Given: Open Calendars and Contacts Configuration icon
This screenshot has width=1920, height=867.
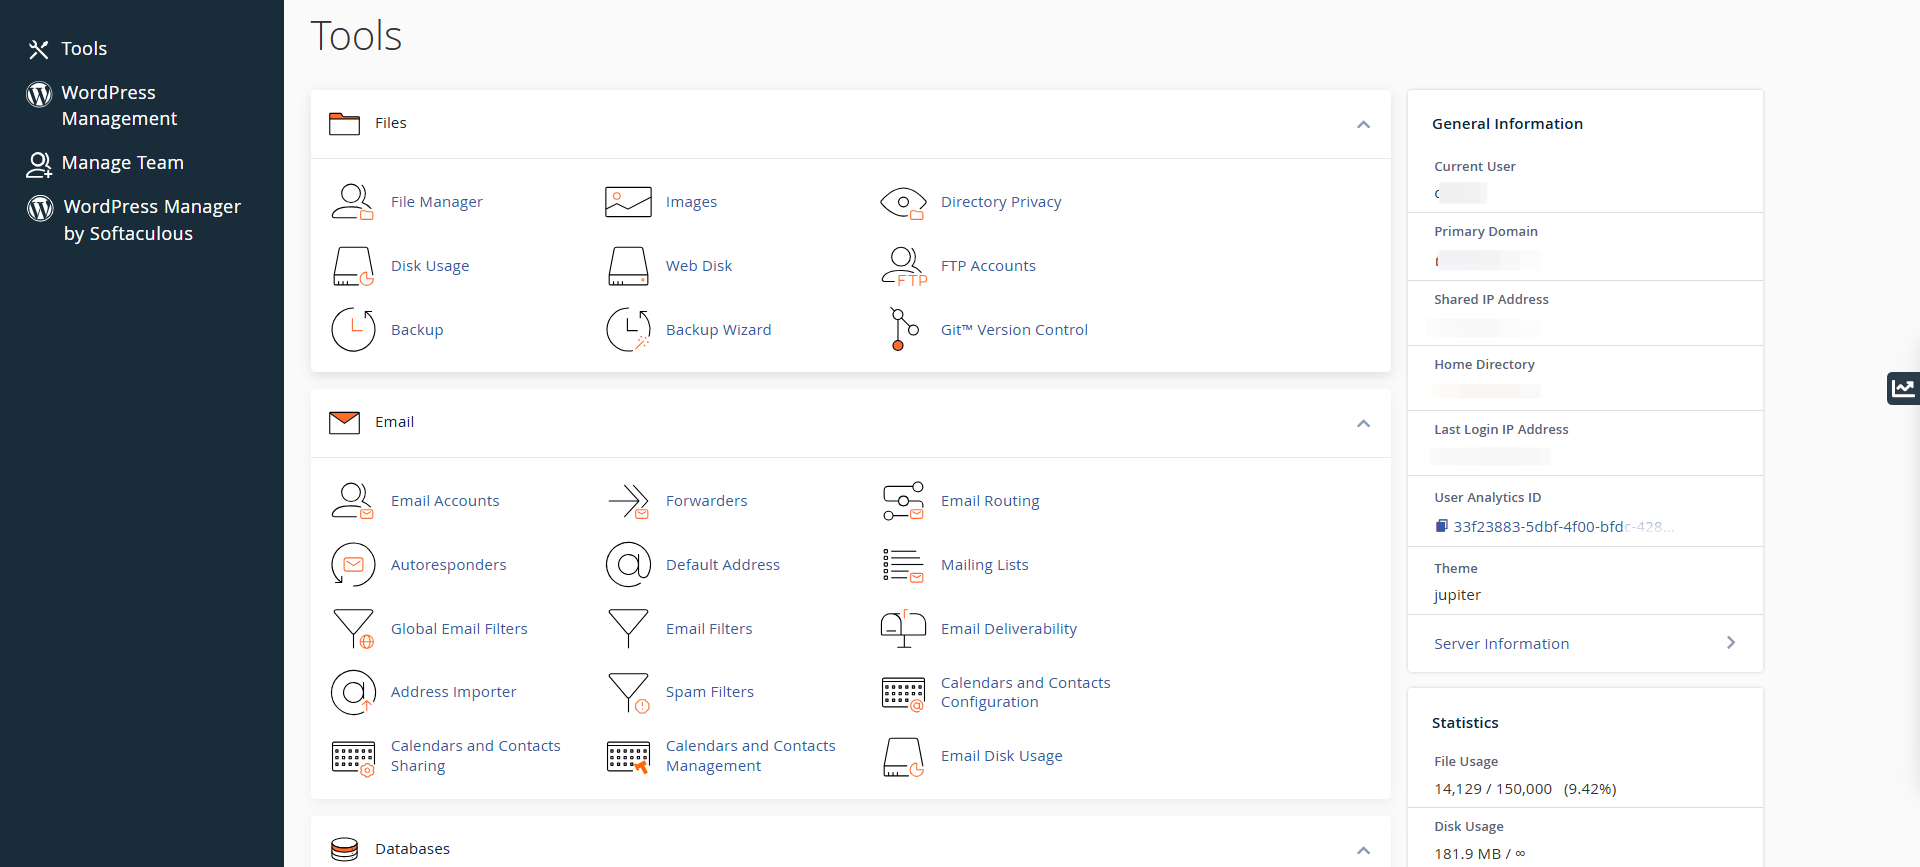Looking at the screenshot, I should [x=904, y=693].
